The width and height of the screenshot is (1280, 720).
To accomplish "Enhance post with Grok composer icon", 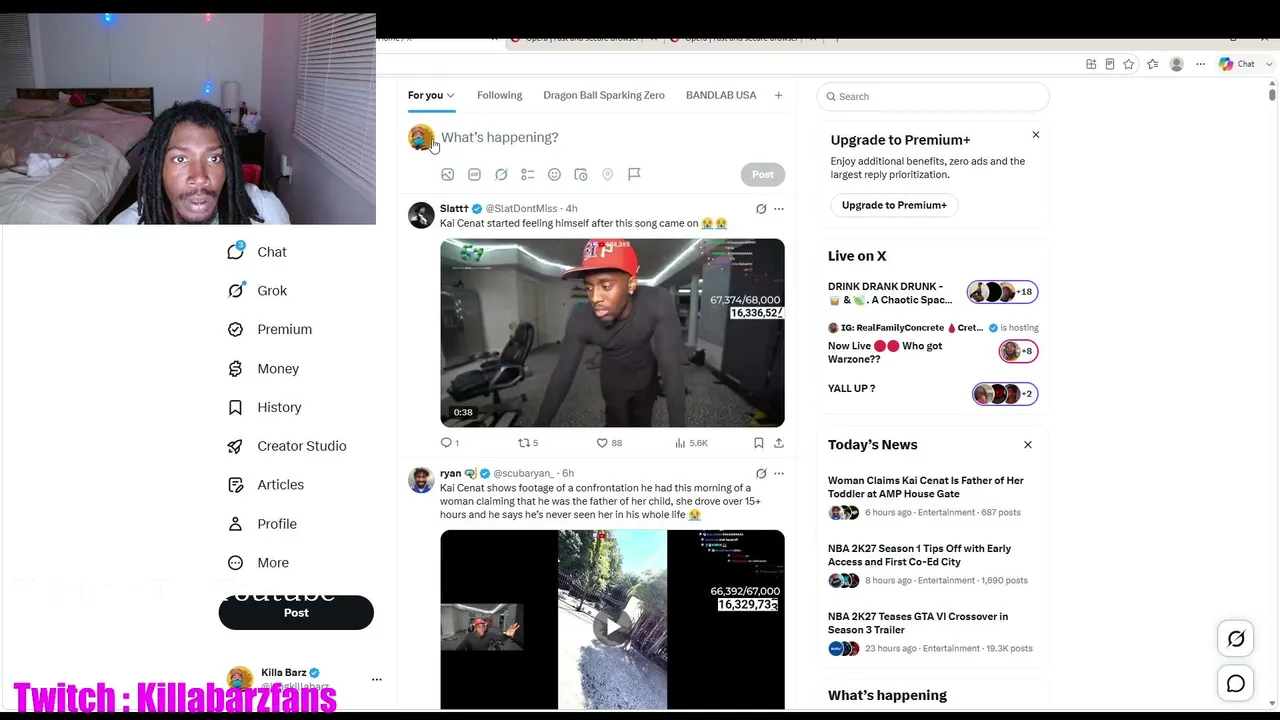I will [x=501, y=174].
